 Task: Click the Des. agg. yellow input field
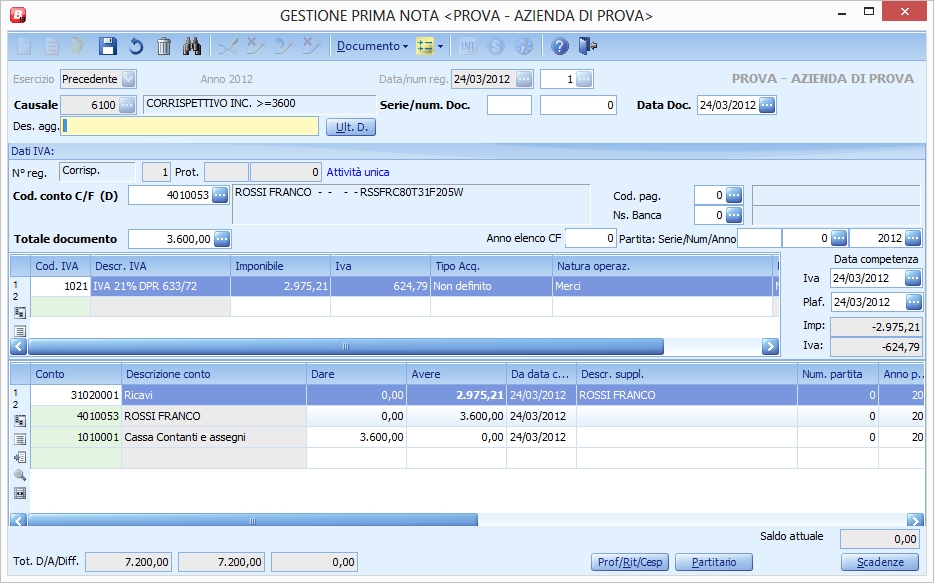[190, 126]
